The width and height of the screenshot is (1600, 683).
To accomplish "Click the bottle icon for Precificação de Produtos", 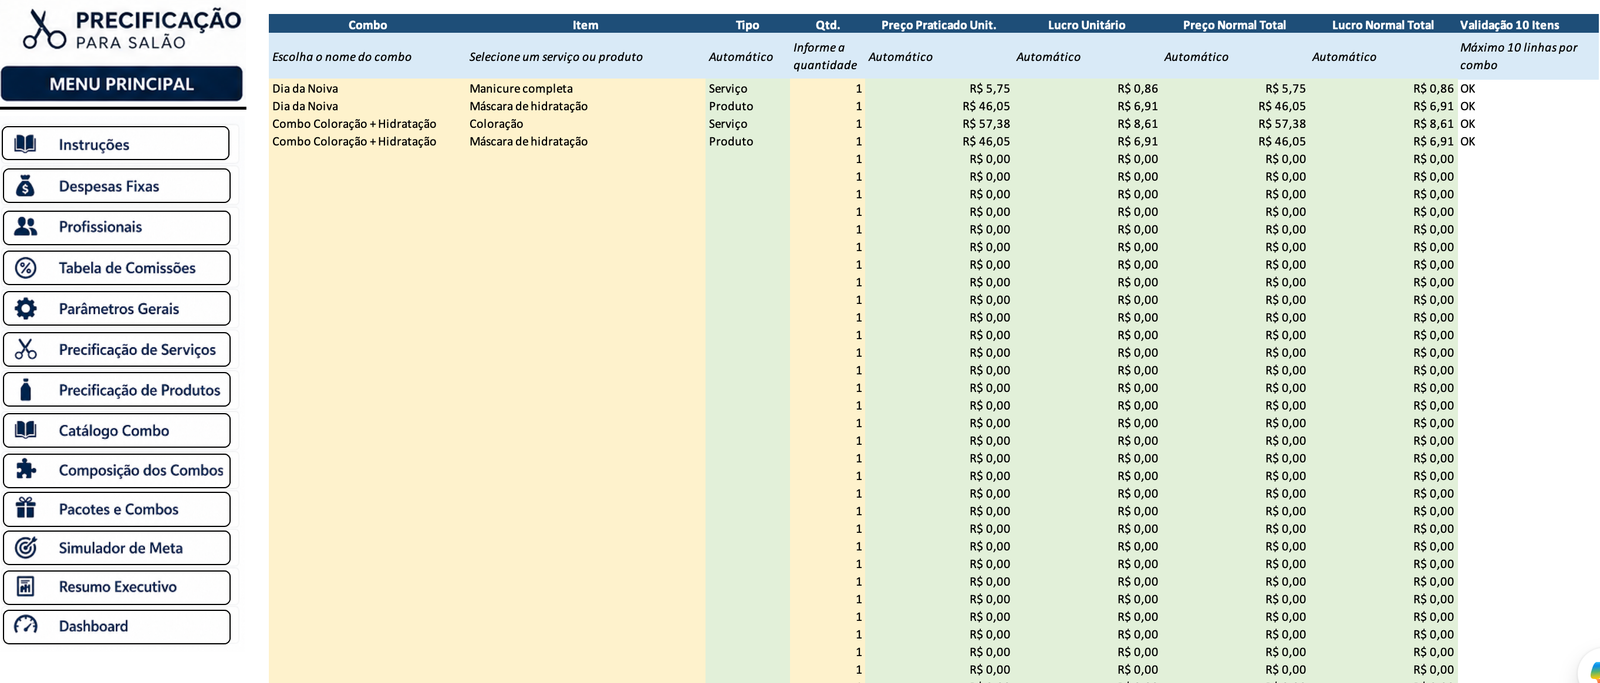I will (26, 390).
